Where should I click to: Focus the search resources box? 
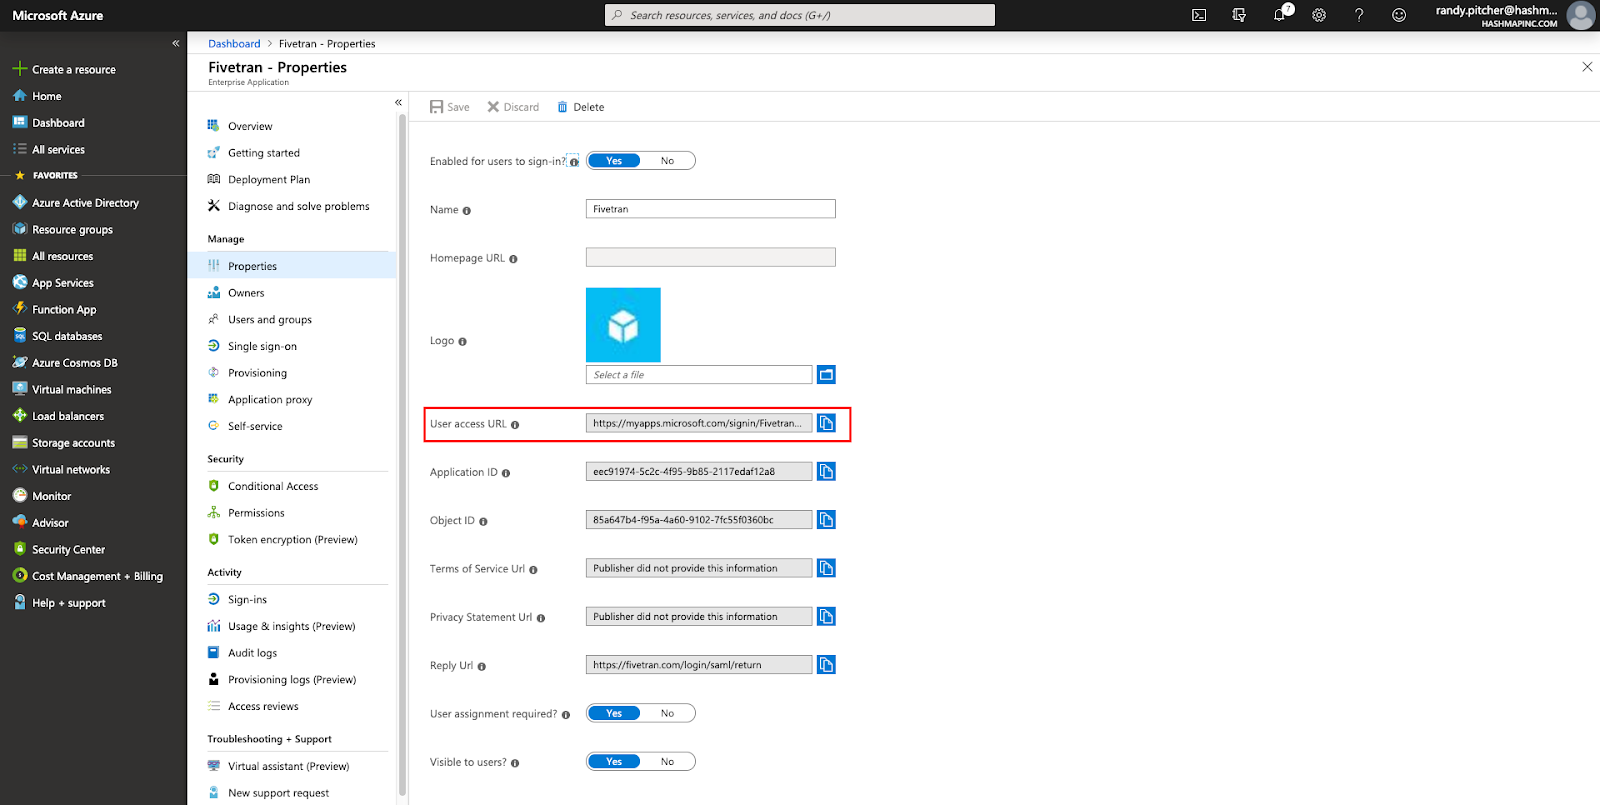point(800,15)
